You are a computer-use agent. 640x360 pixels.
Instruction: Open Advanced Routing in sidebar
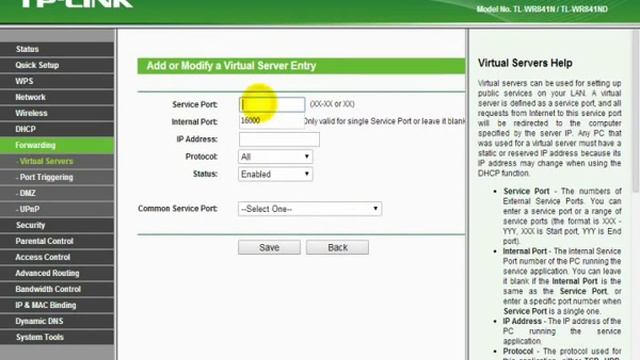tap(57, 273)
